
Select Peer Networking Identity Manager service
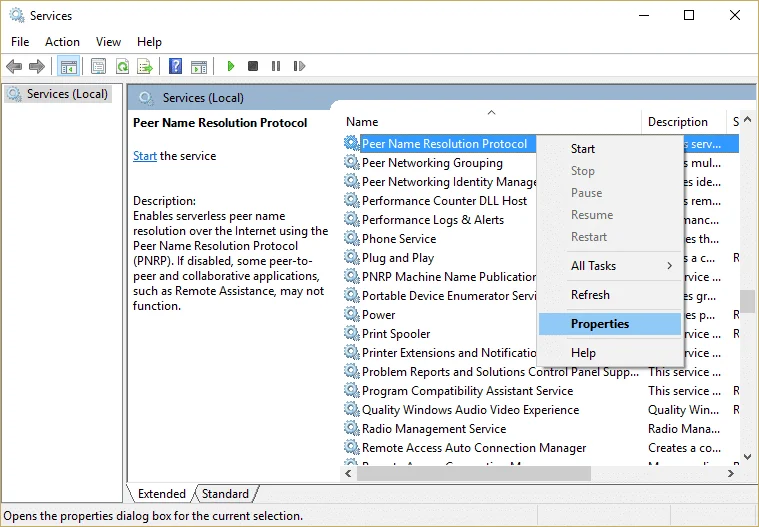click(449, 181)
